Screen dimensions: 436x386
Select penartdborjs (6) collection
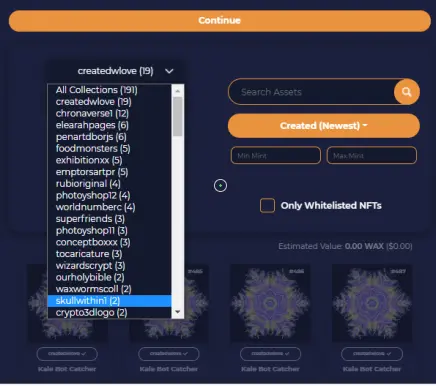(x=109, y=137)
